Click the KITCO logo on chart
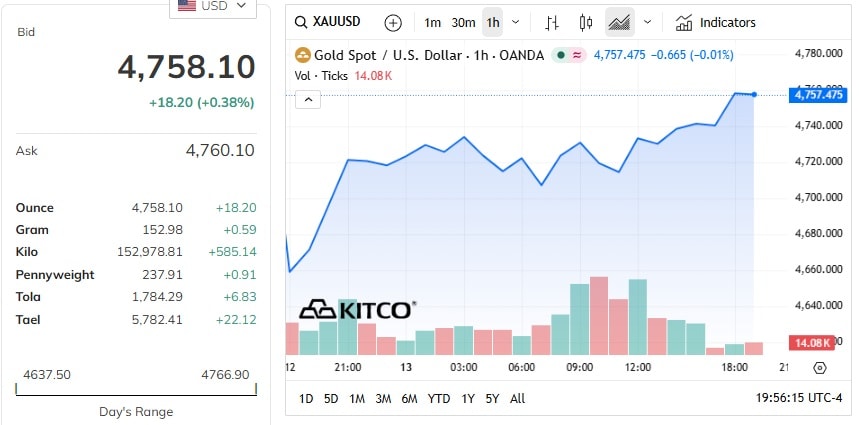The width and height of the screenshot is (859, 425). (357, 310)
